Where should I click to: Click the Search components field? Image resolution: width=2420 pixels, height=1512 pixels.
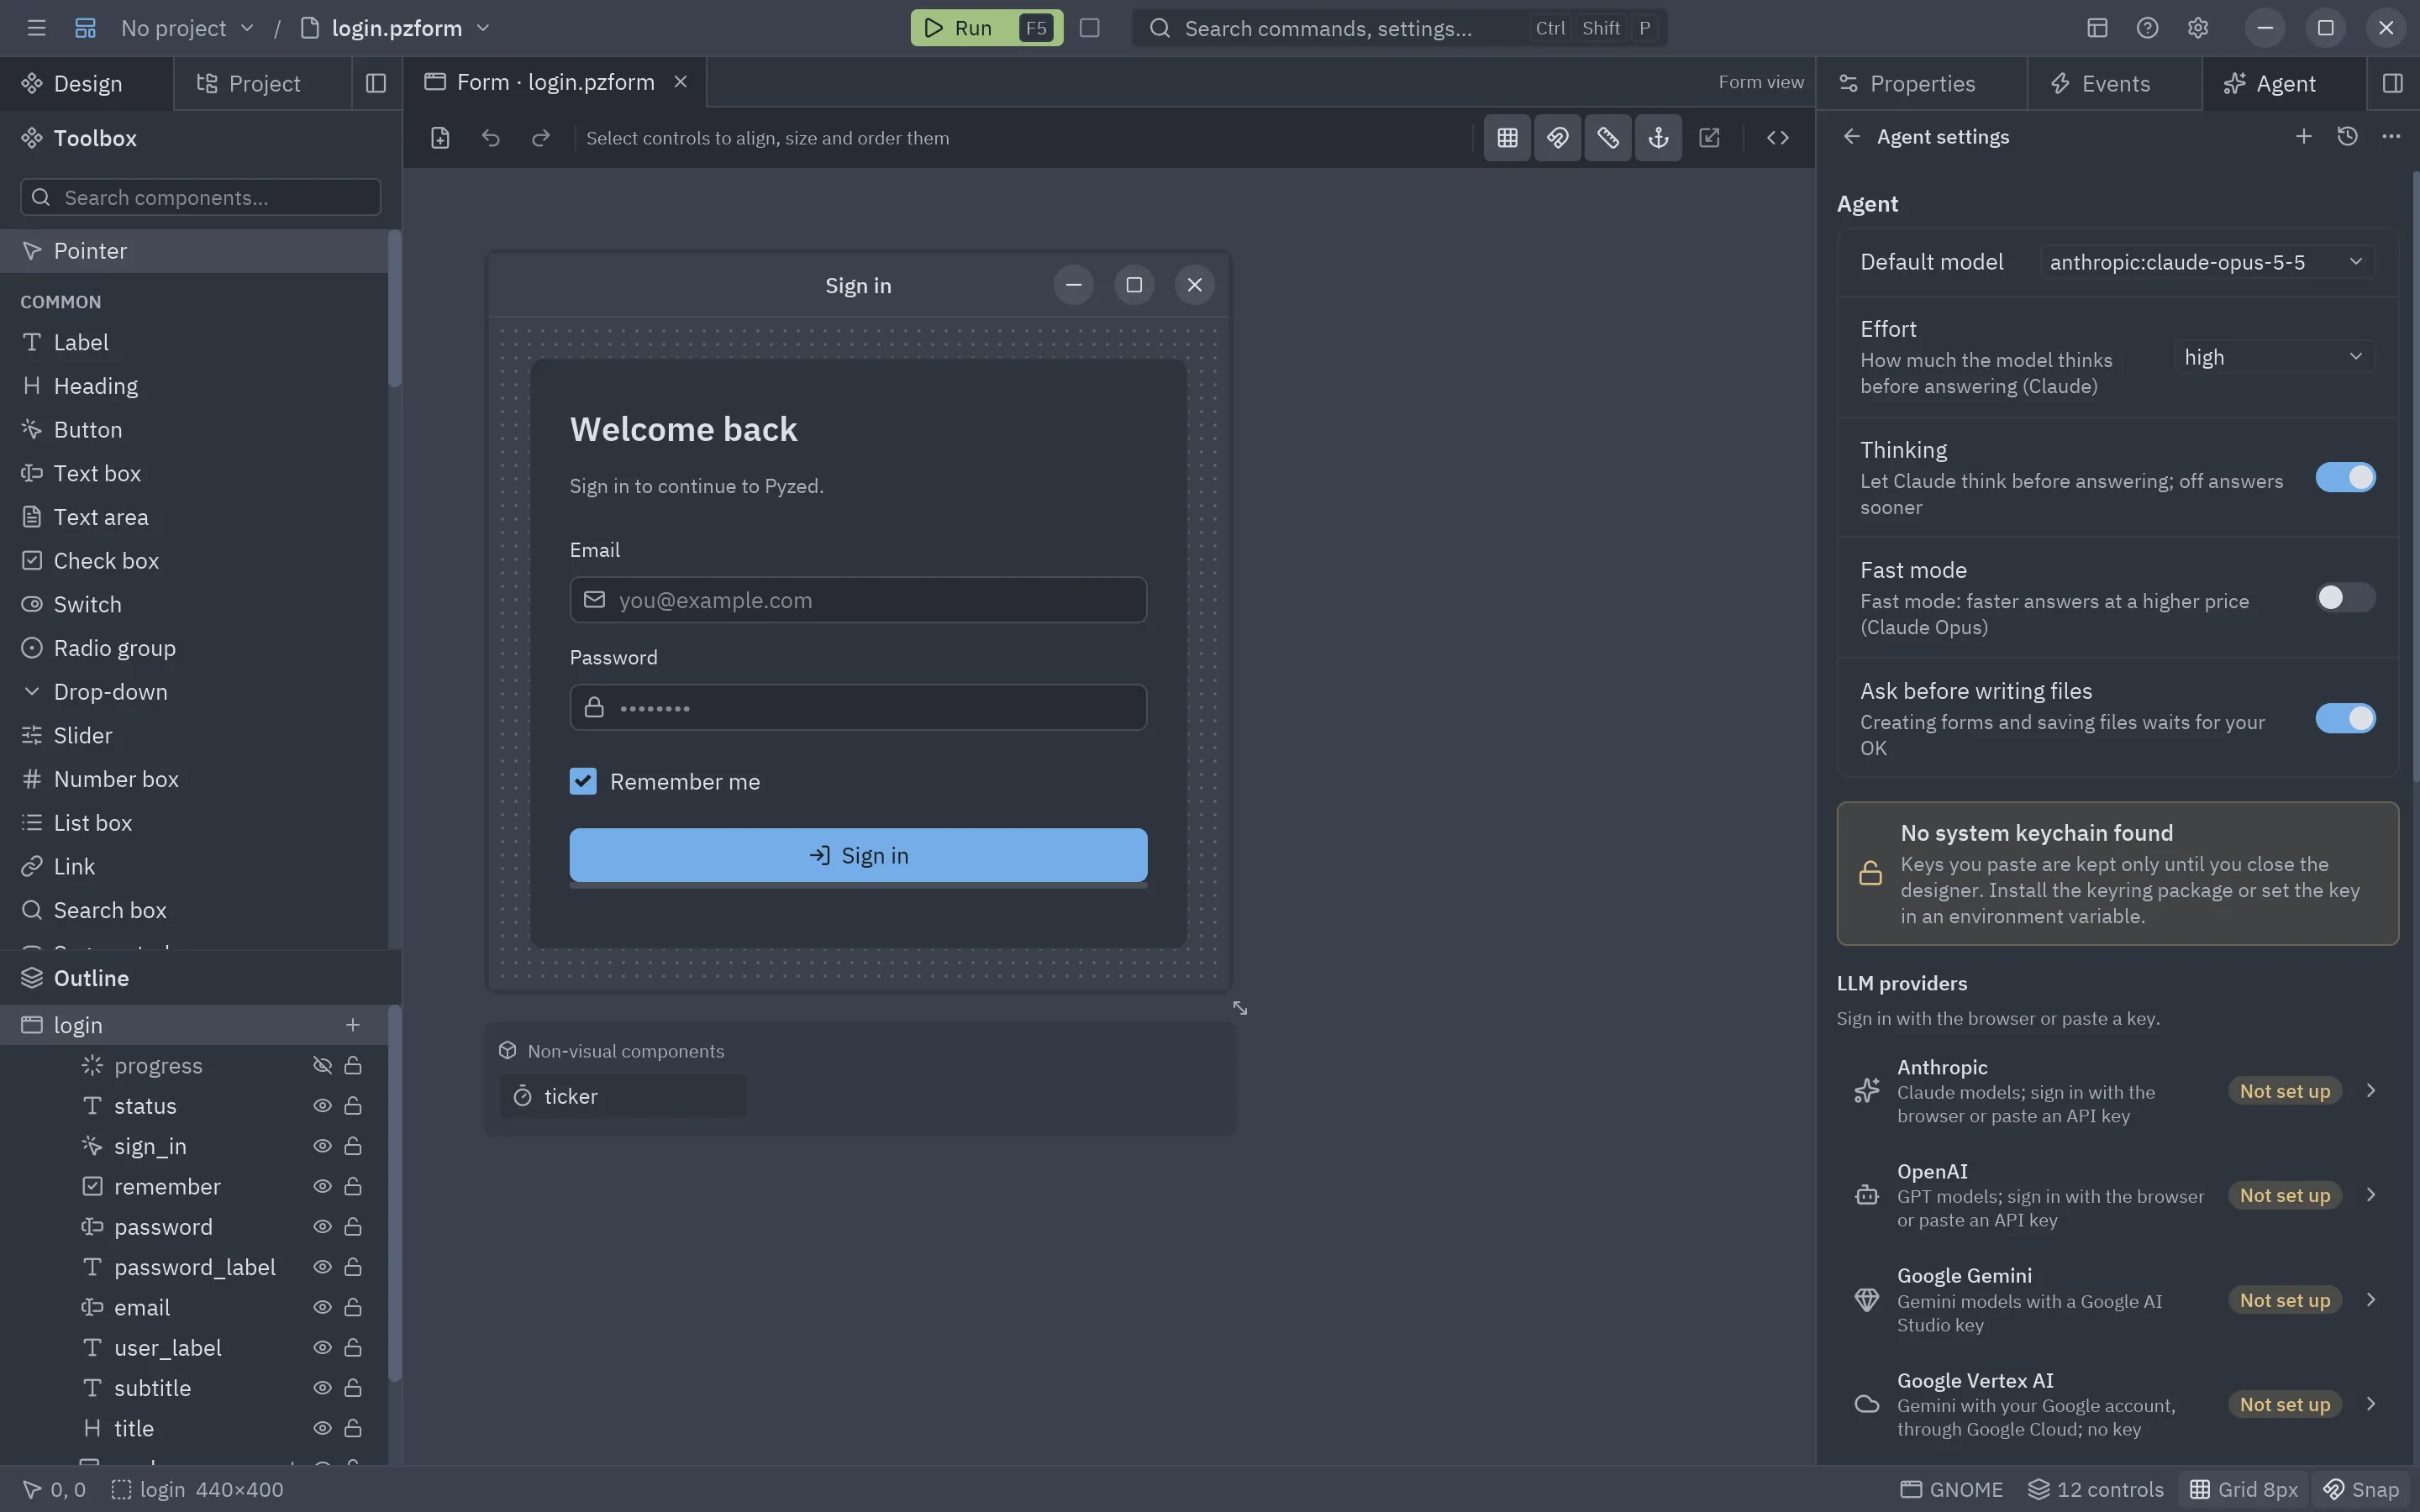point(200,197)
